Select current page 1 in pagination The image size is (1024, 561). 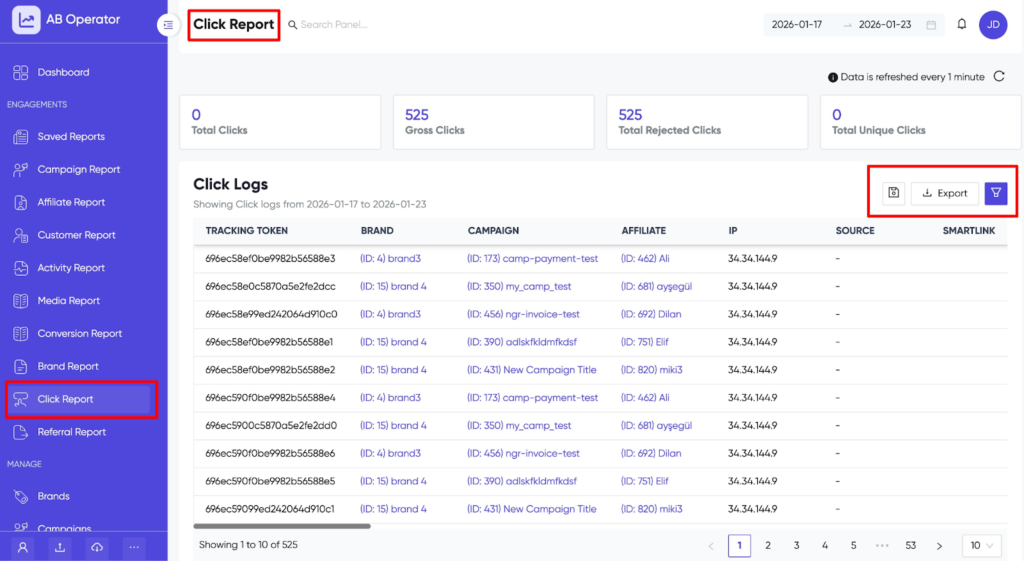[739, 545]
